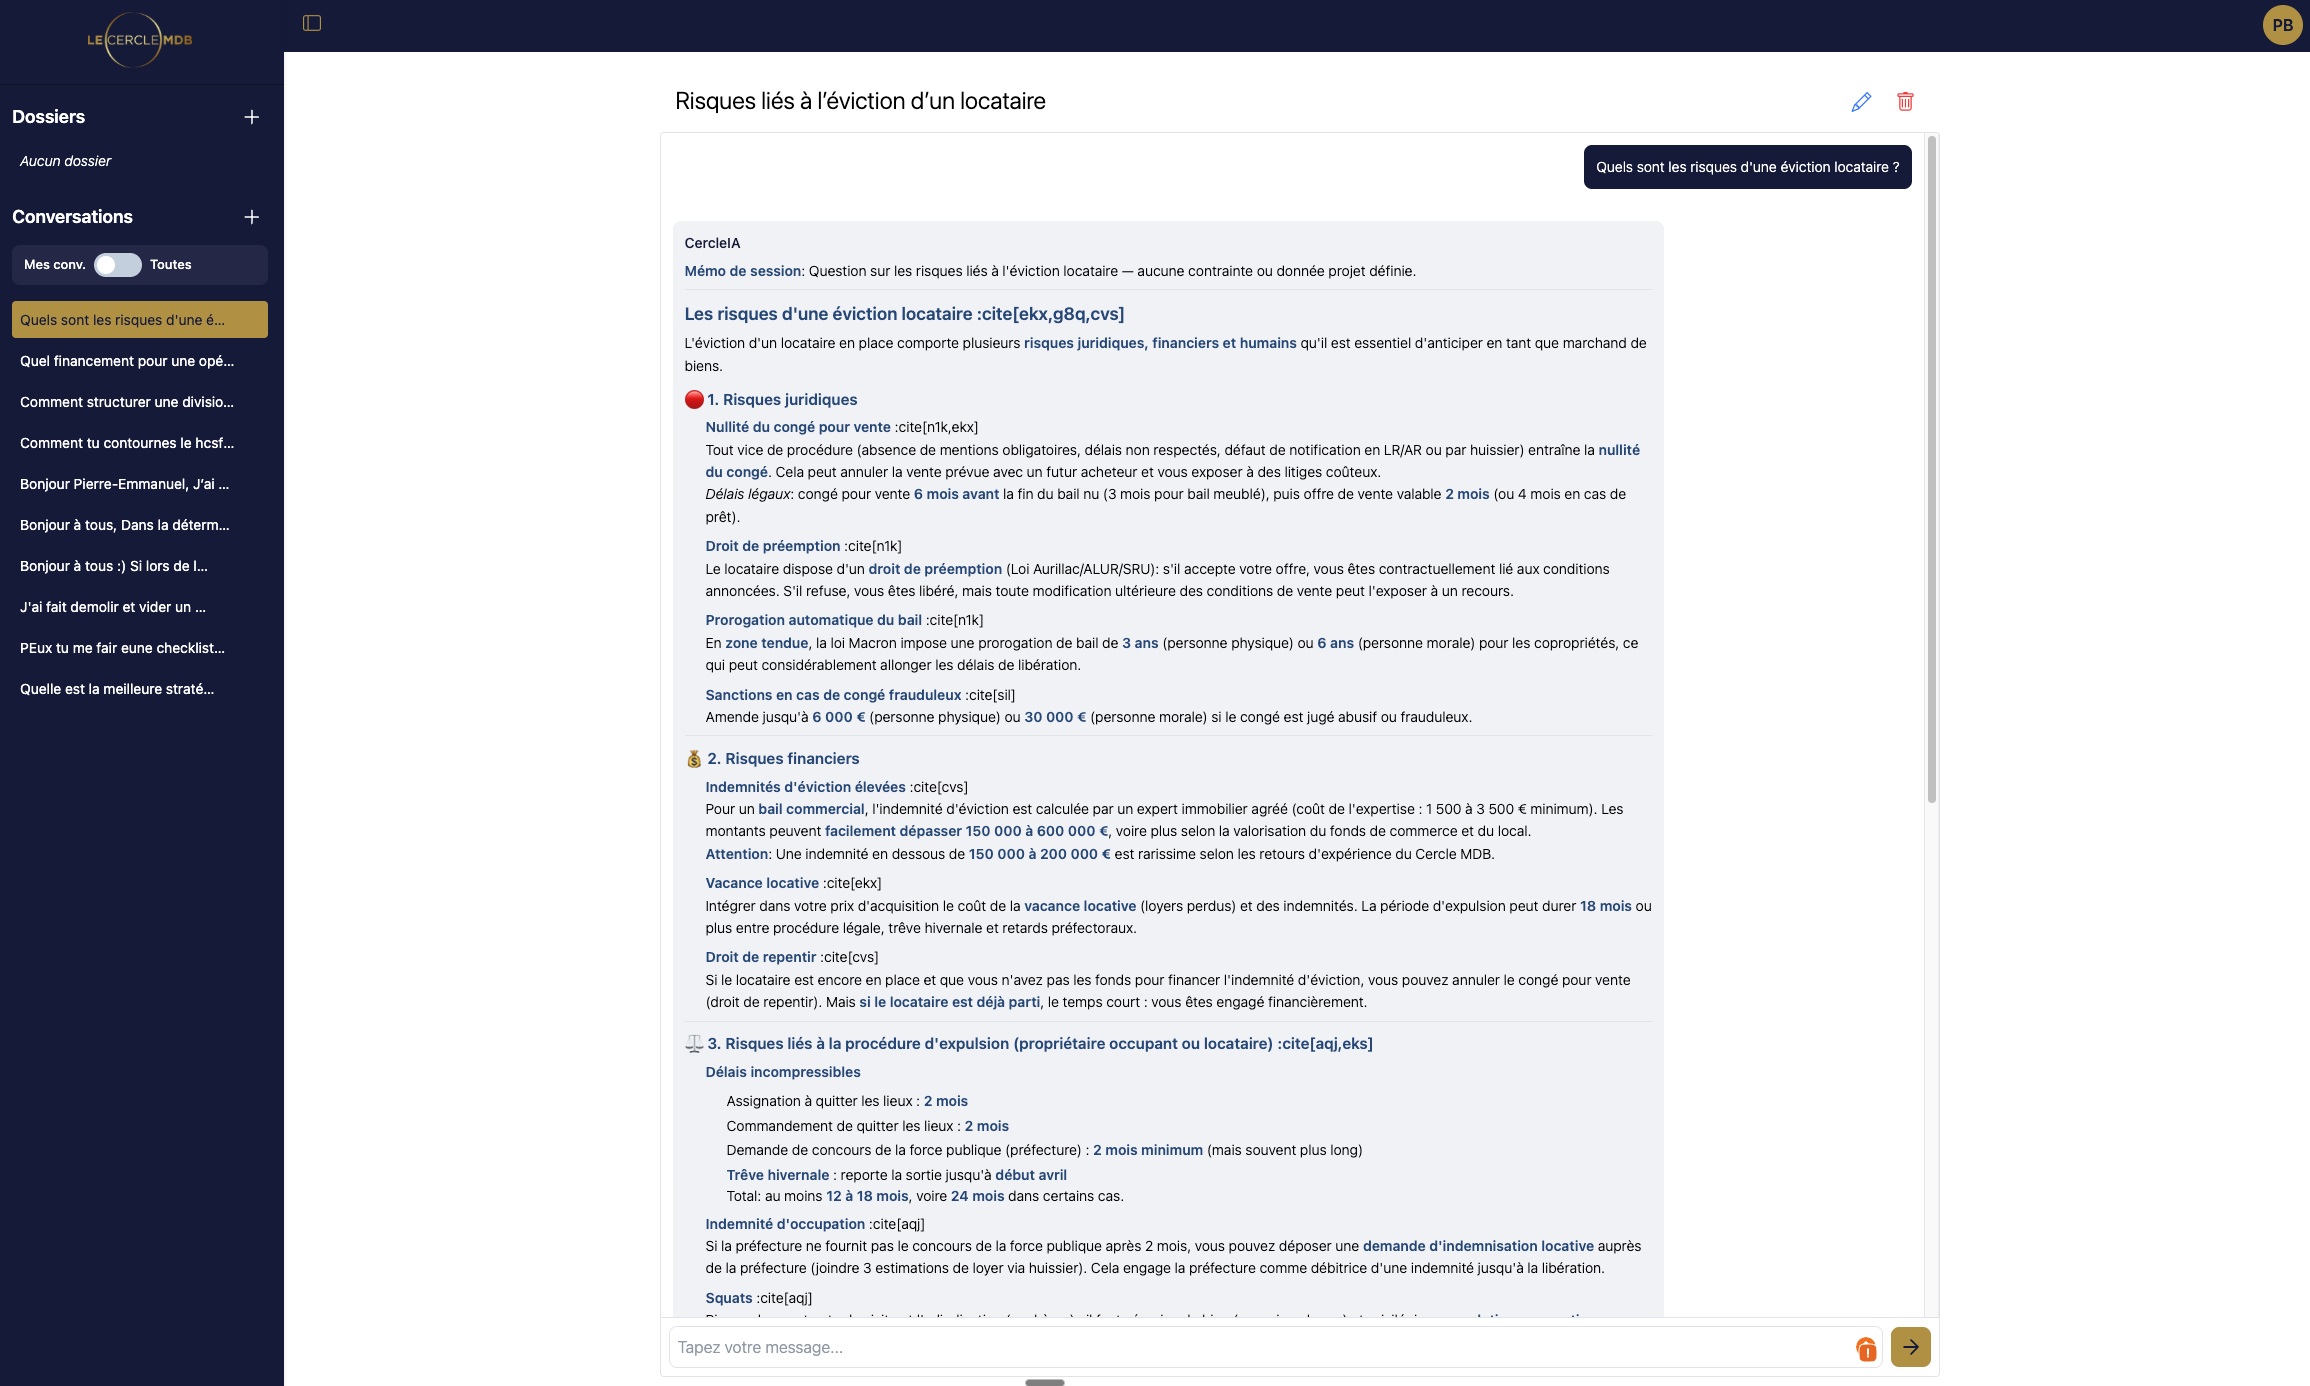Delete this conversation via trash icon
This screenshot has height=1386, width=2310.
[x=1905, y=101]
